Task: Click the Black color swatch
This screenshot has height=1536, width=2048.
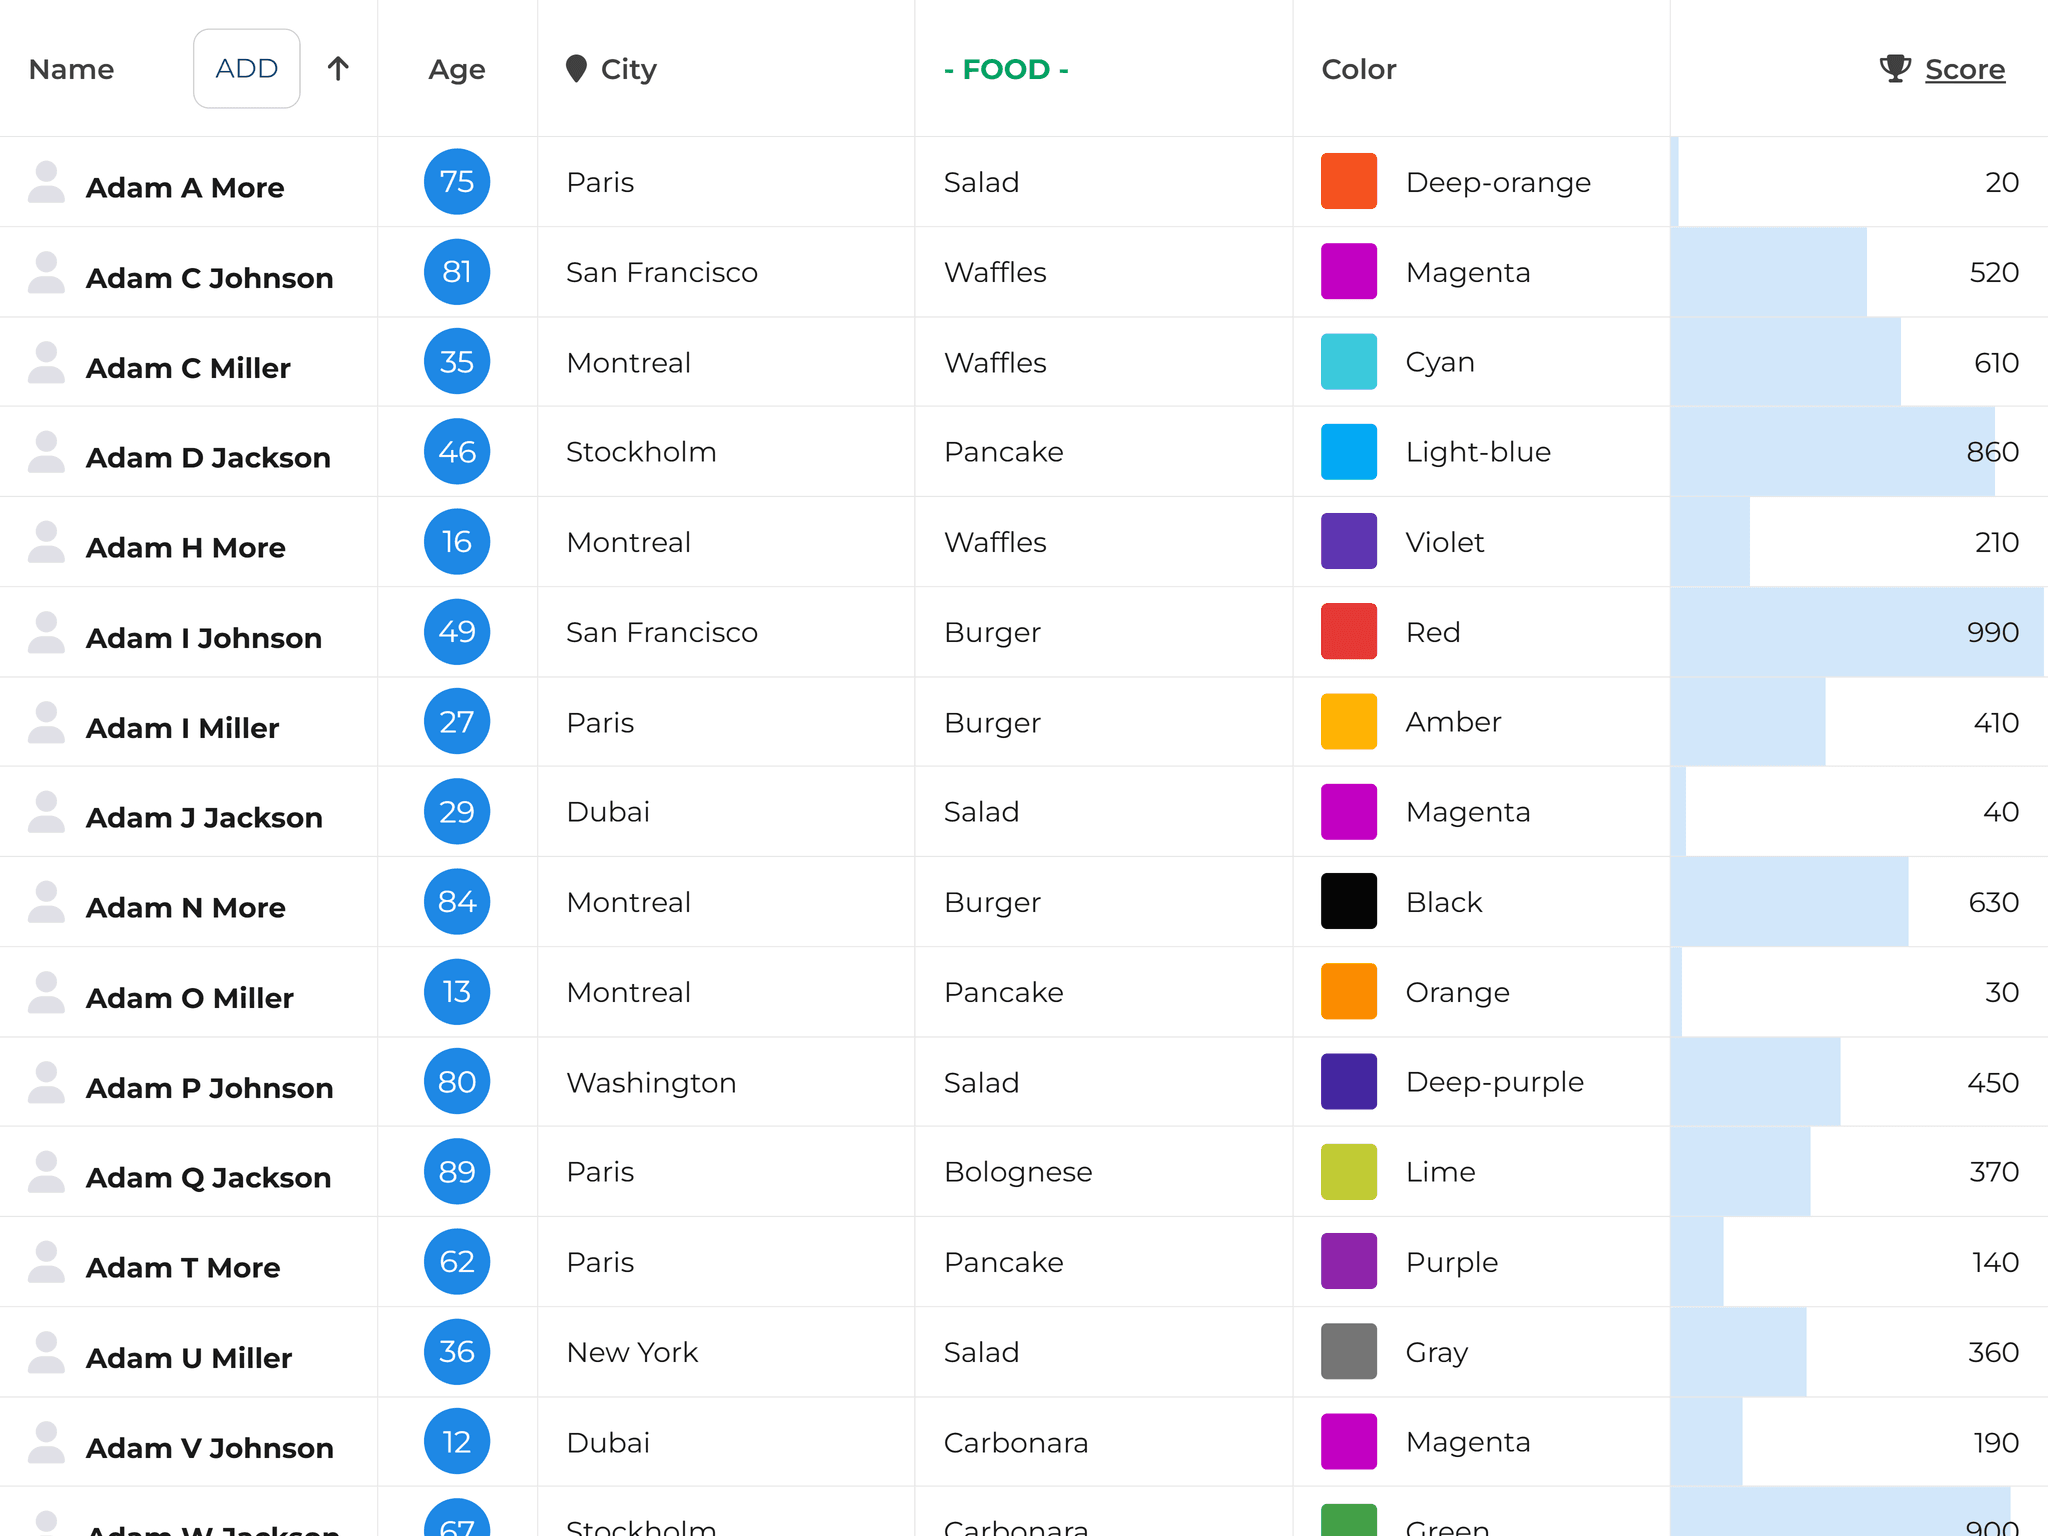Action: pos(1348,902)
